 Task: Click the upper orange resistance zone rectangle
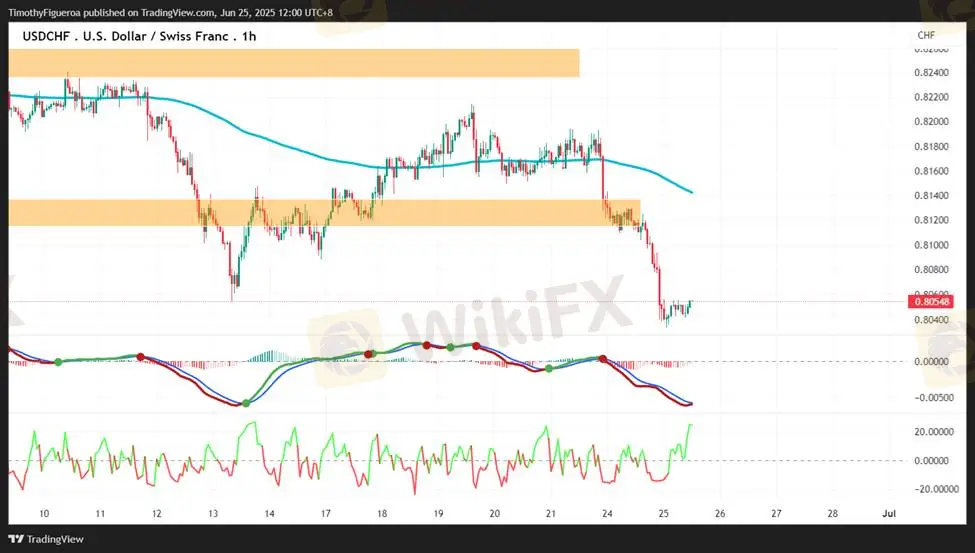point(294,63)
